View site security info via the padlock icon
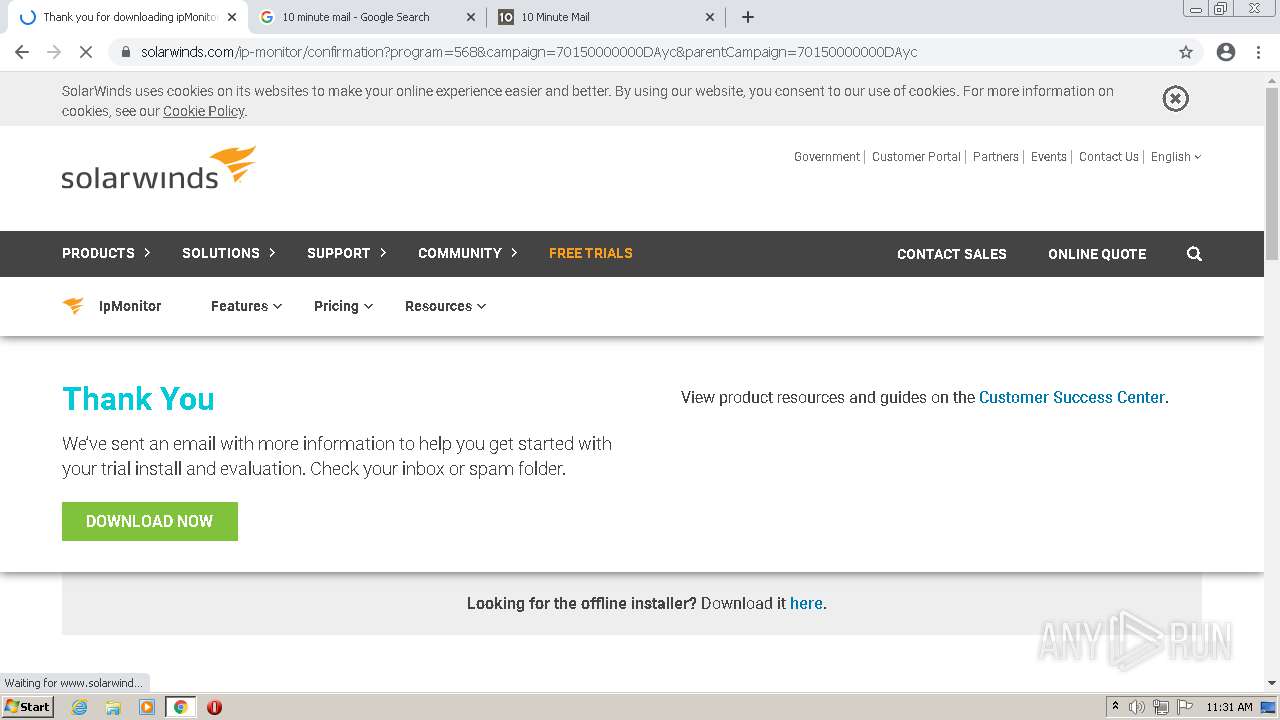Viewport: 1280px width, 720px height. [125, 52]
